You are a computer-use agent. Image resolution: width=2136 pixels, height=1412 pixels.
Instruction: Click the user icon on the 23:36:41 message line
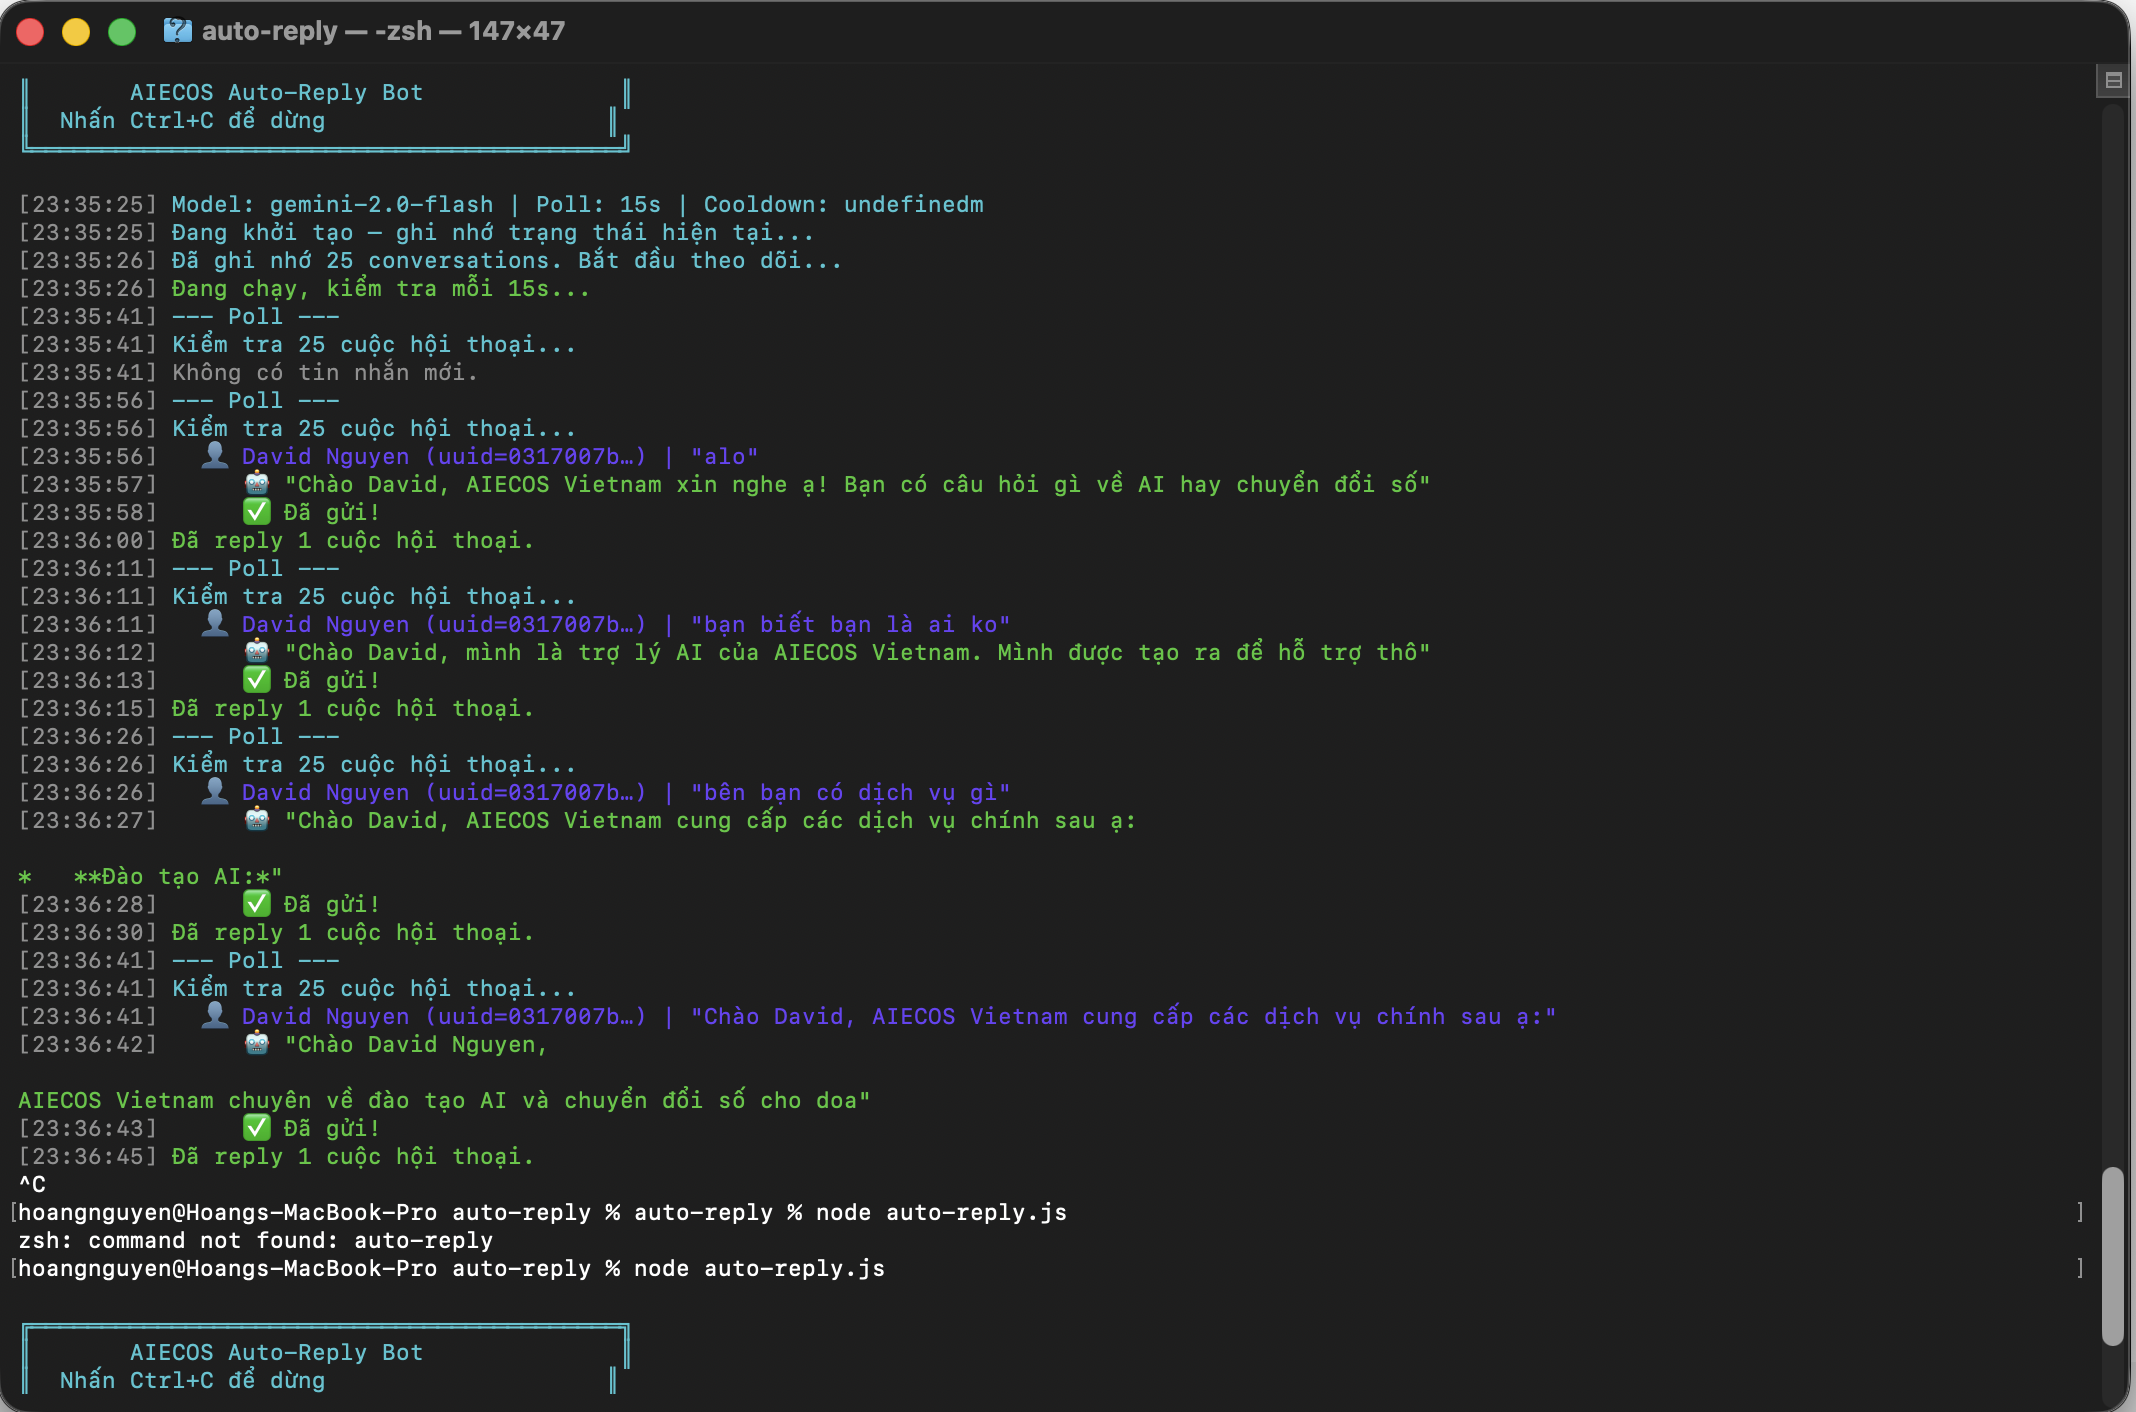pos(215,1015)
